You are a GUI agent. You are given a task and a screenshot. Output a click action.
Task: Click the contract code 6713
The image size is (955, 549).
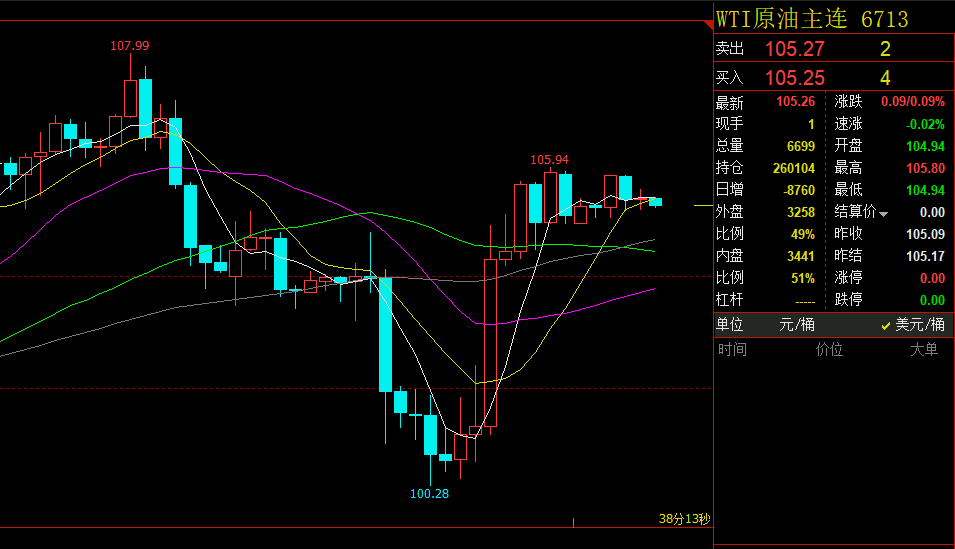coord(884,19)
